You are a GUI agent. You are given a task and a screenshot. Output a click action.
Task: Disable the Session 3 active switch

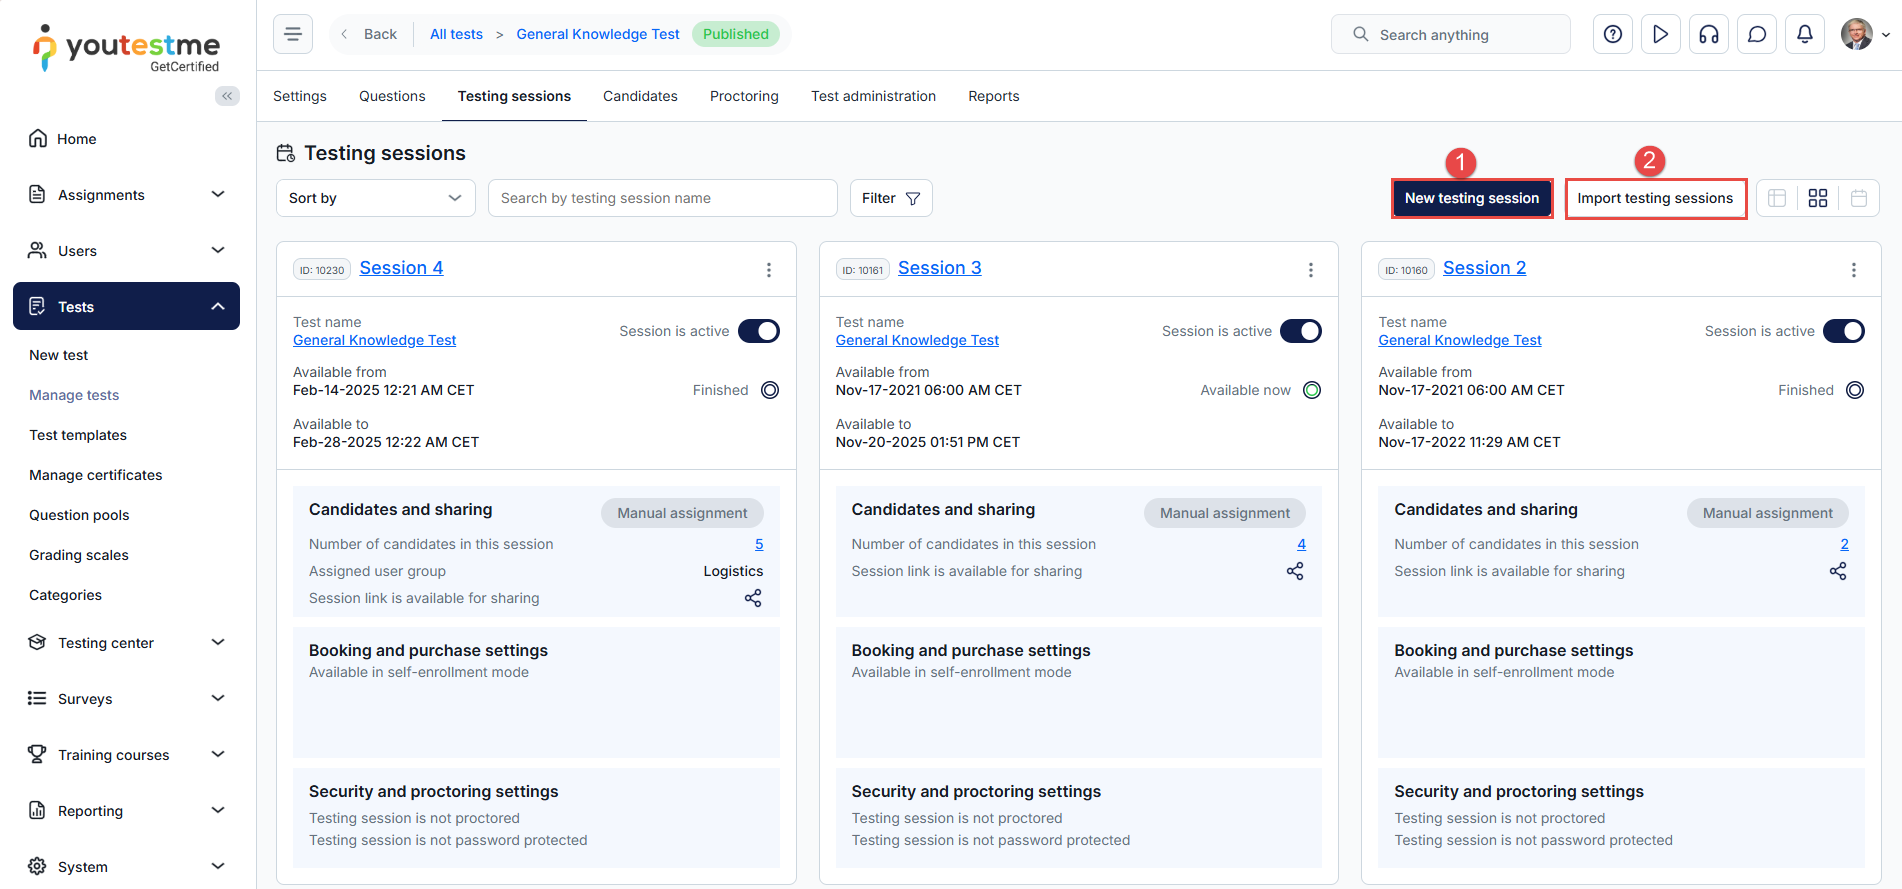1300,331
